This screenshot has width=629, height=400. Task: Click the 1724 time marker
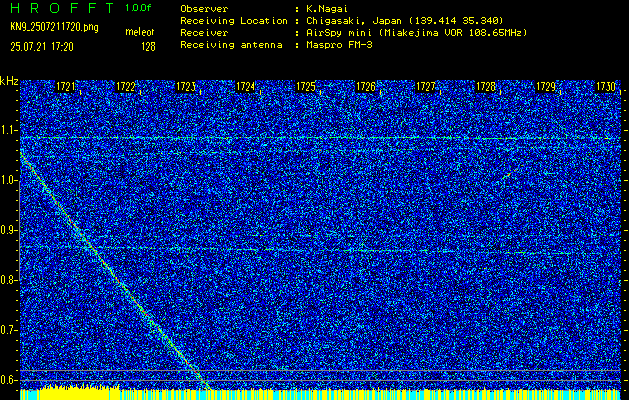[246, 87]
